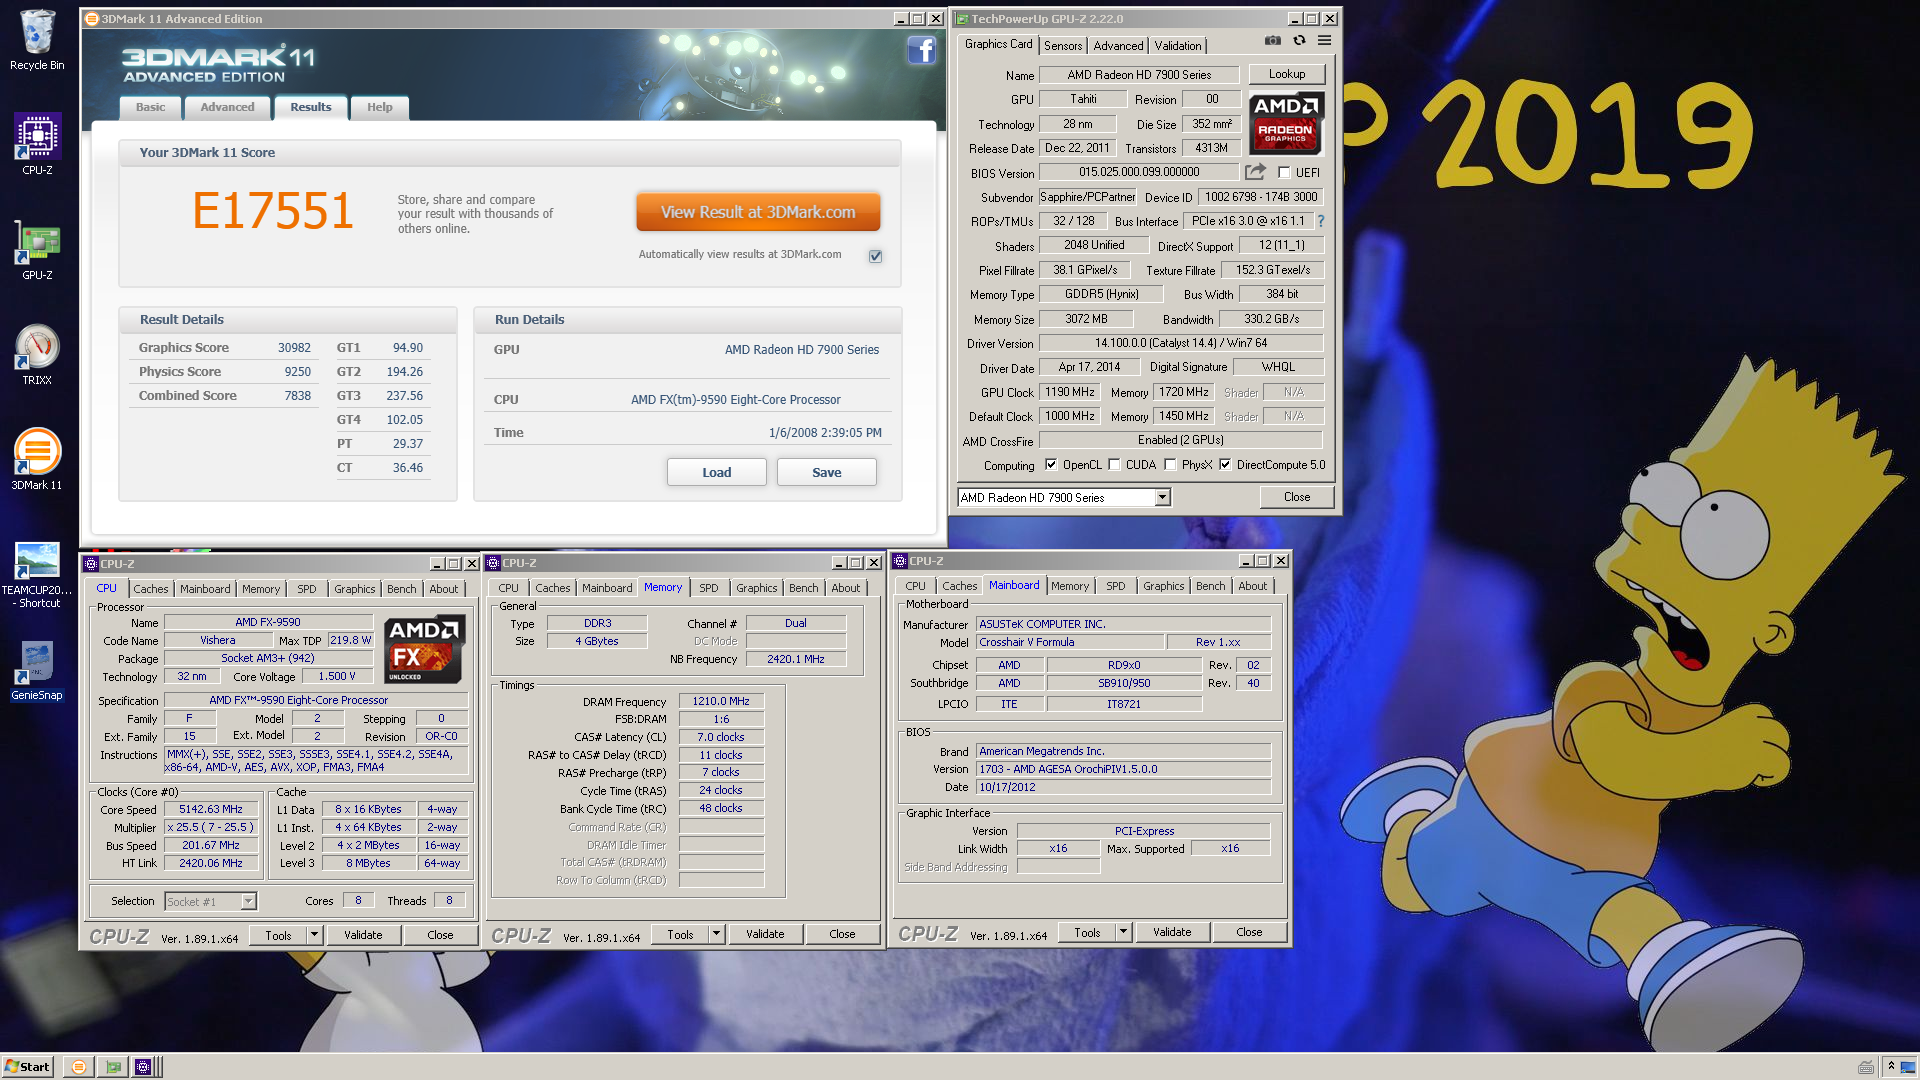Open the GPU-Z hamburger menu icon
1920x1080 pixels.
(1324, 41)
